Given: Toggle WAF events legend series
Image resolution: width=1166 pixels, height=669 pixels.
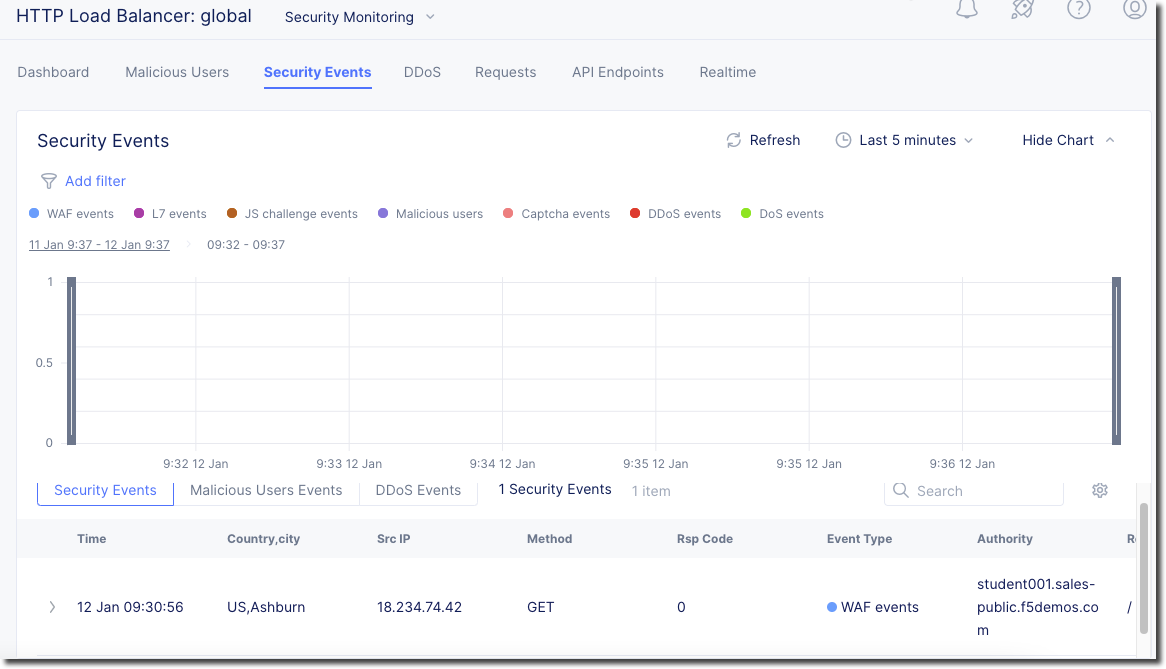Looking at the screenshot, I should 71,214.
